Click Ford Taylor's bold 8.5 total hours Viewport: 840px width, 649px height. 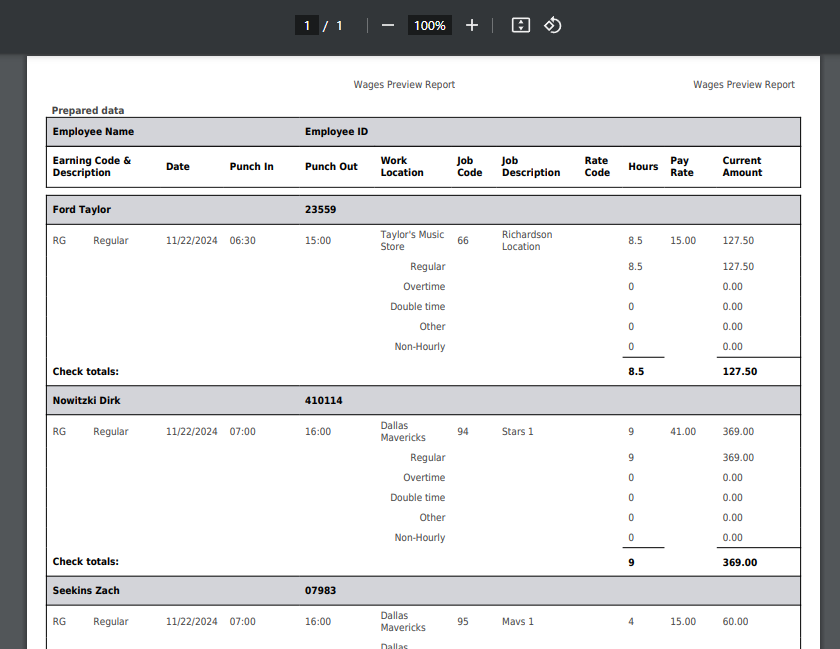pos(636,371)
